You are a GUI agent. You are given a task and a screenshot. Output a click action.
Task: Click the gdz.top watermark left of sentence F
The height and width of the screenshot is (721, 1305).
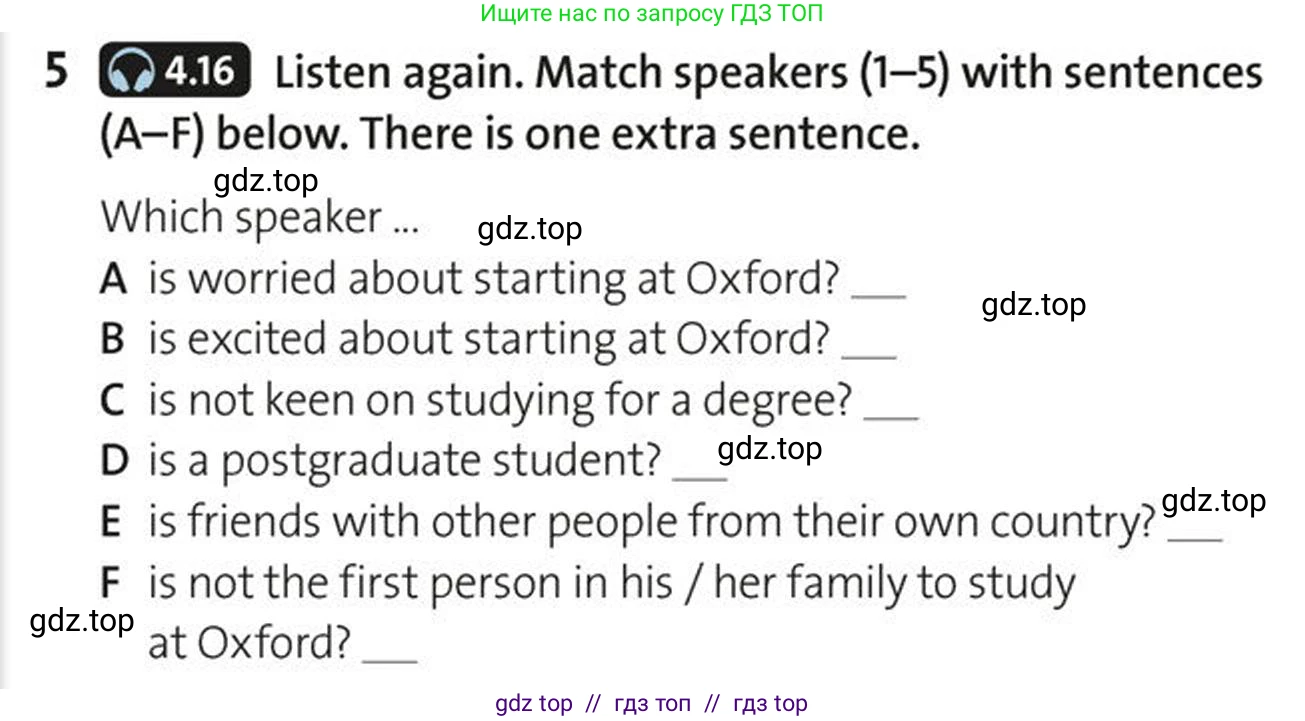click(82, 621)
